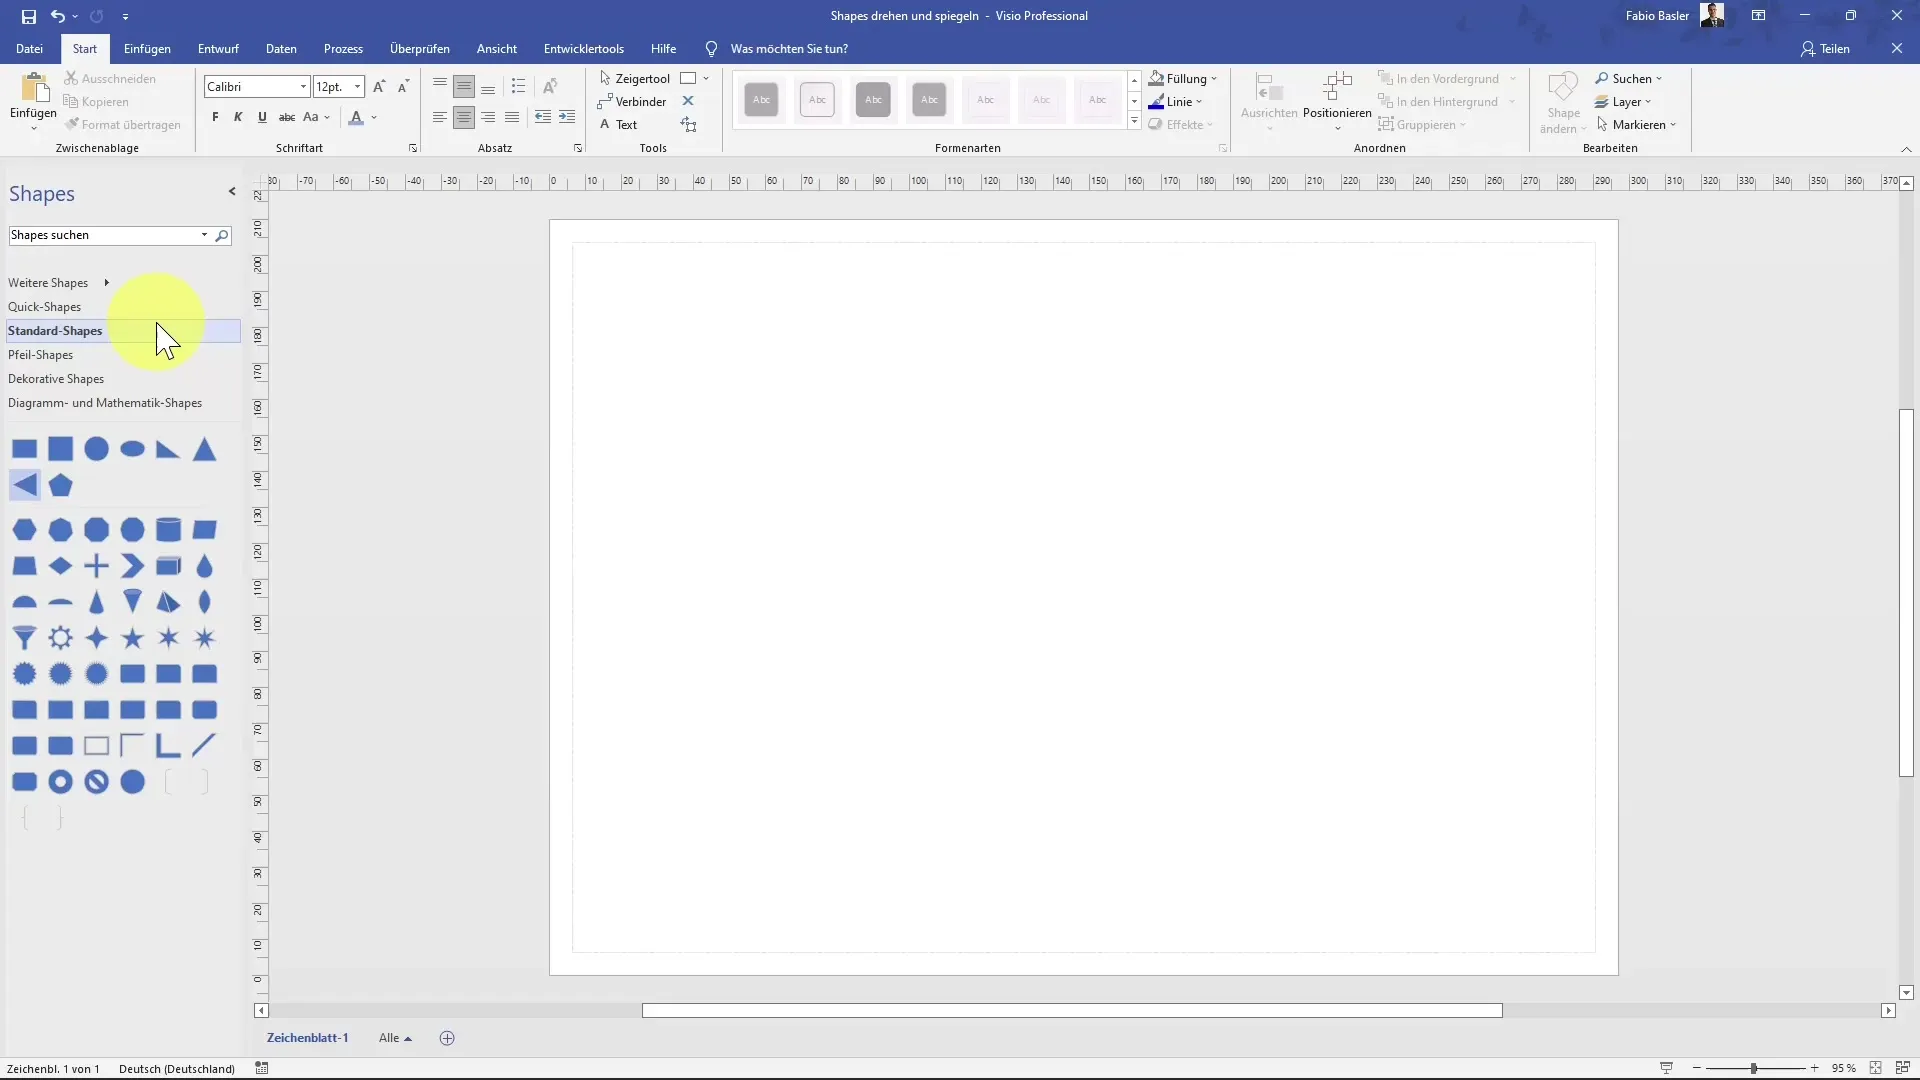This screenshot has width=1920, height=1080.
Task: Add a new page with plus icon
Action: point(447,1038)
